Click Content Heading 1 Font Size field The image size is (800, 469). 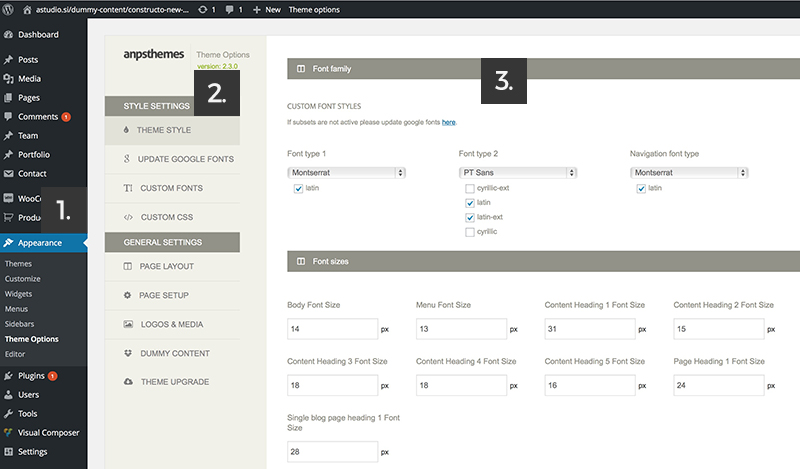point(590,329)
